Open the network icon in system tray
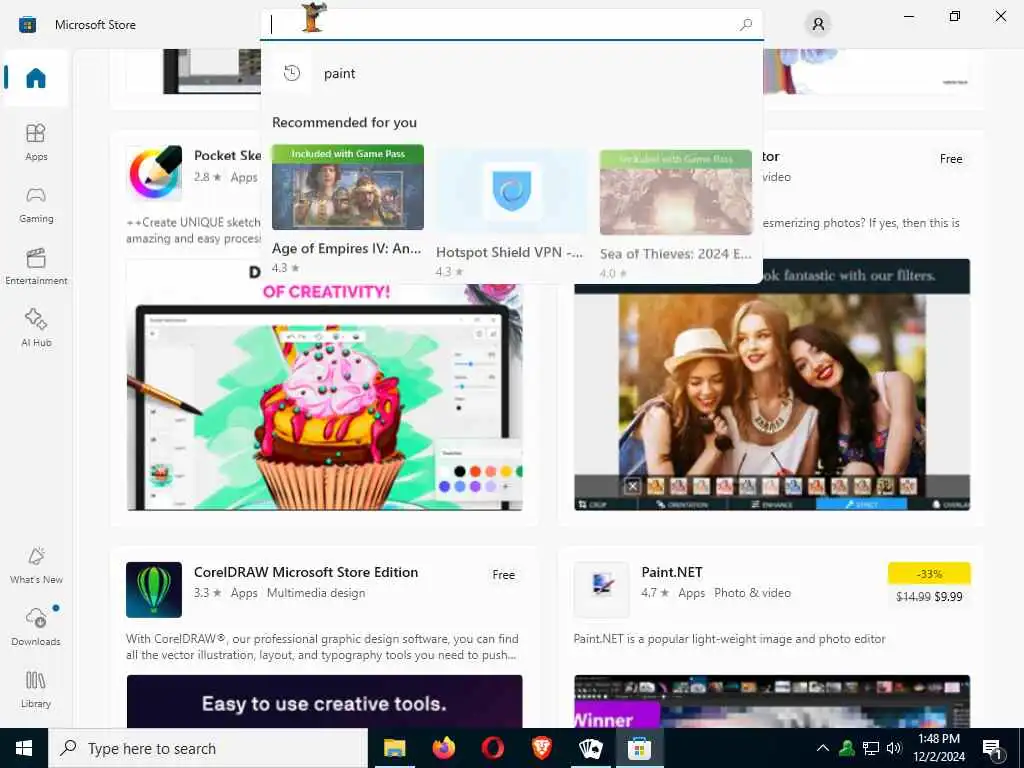 point(871,748)
